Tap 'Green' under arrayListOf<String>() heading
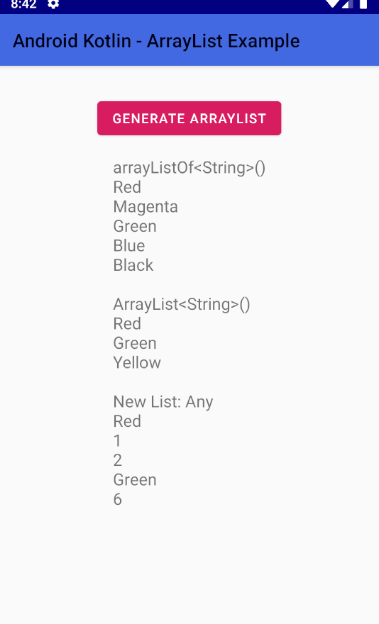The image size is (379, 624). tap(135, 226)
